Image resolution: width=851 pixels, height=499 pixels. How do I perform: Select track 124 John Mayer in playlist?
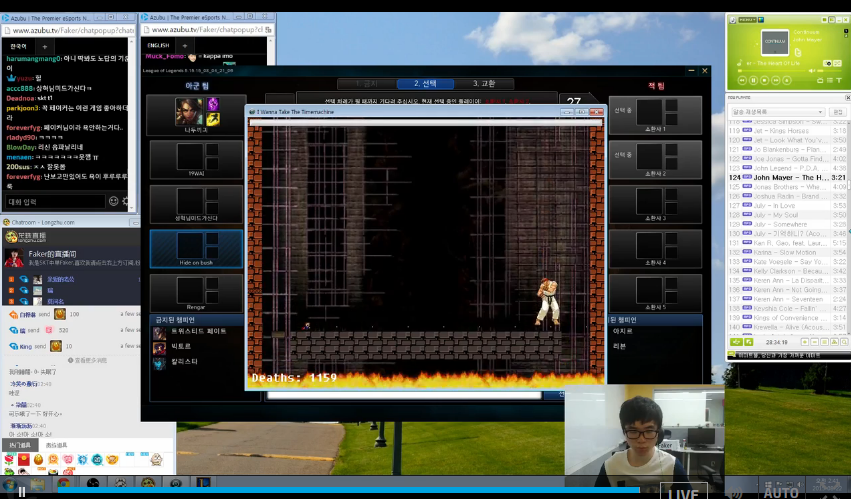pos(786,178)
